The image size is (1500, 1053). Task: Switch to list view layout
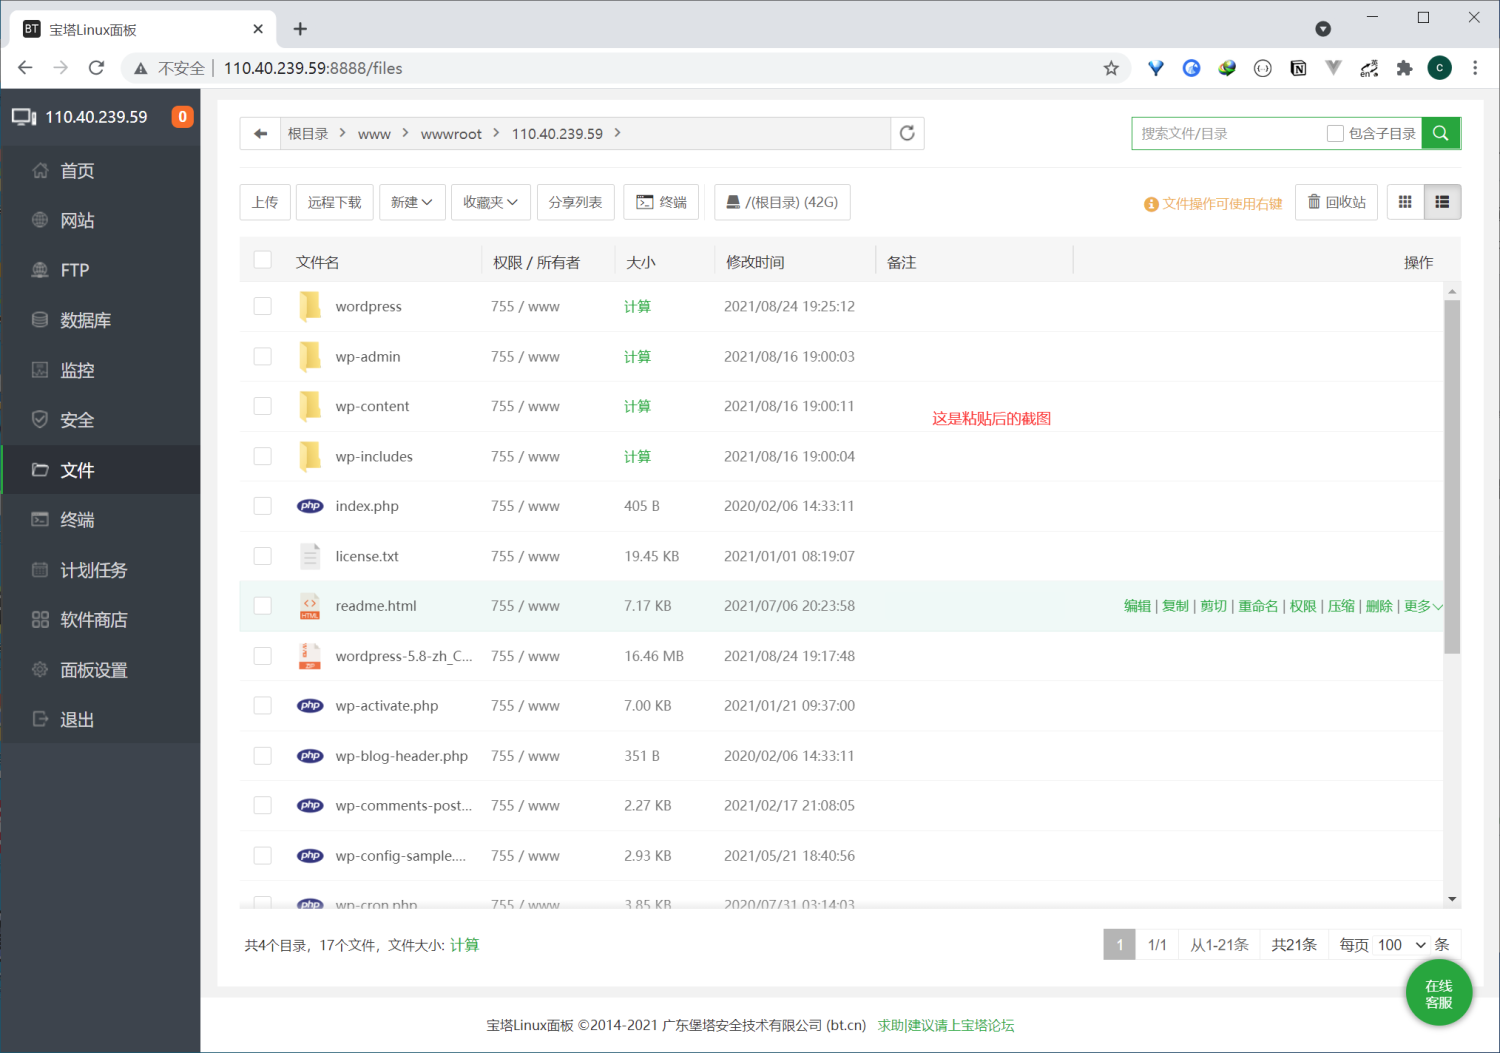[x=1442, y=202]
